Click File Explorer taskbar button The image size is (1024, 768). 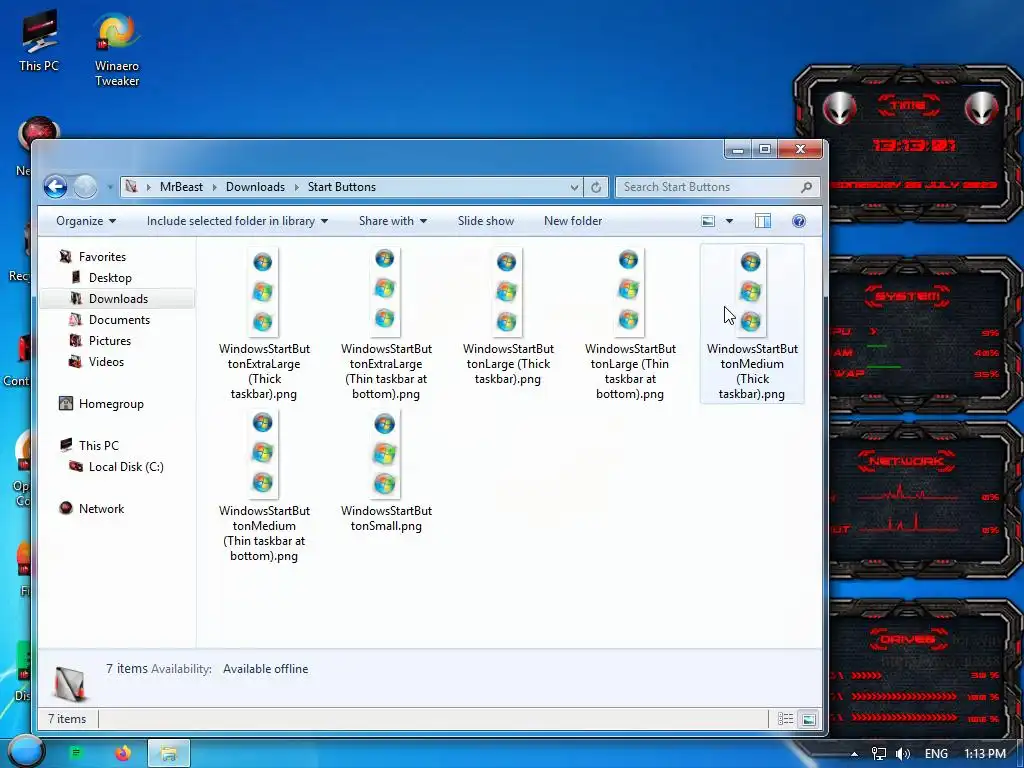168,753
